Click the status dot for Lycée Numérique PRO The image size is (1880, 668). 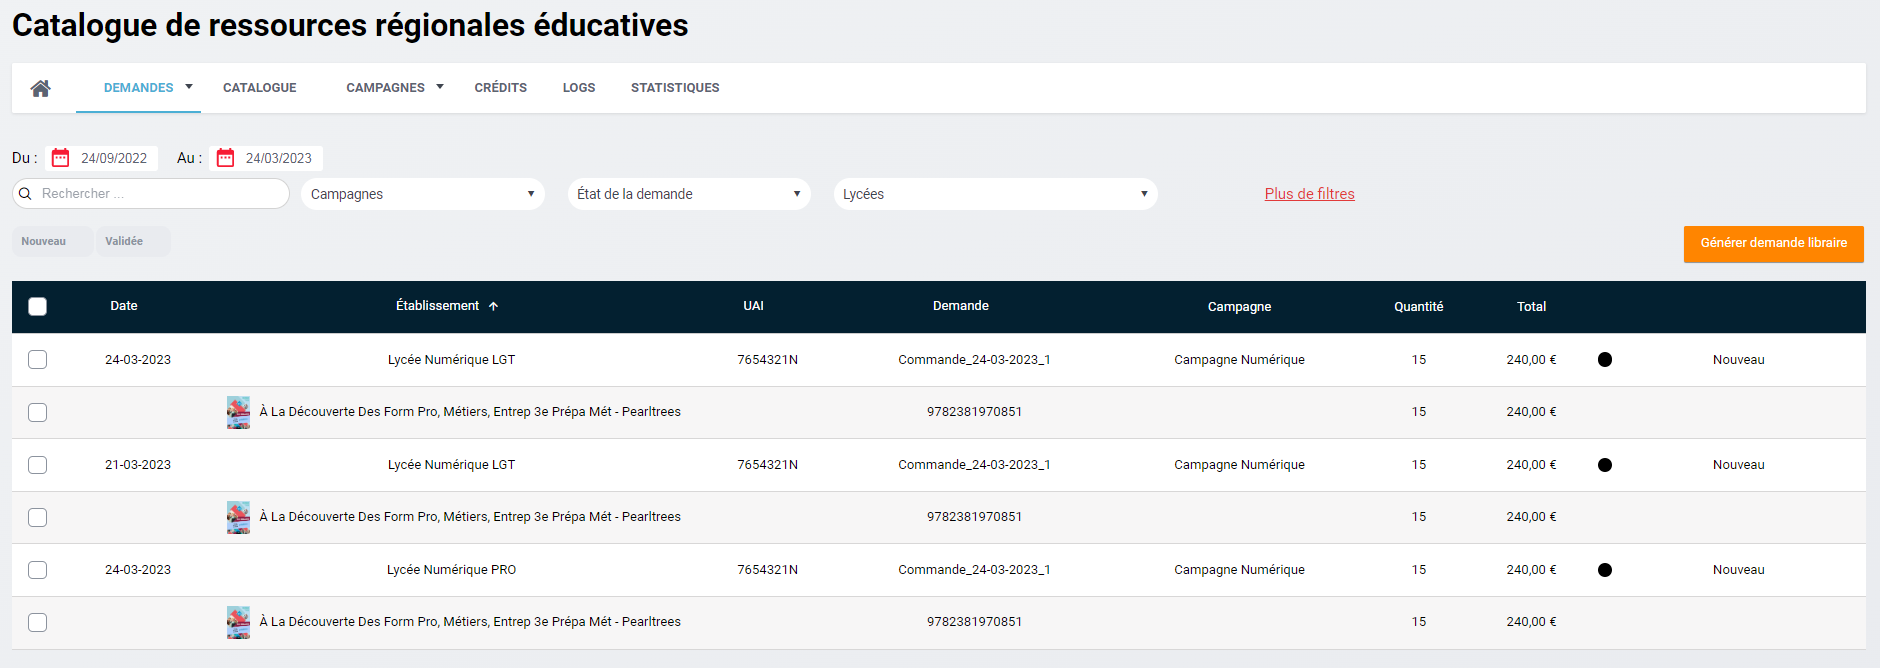1605,570
